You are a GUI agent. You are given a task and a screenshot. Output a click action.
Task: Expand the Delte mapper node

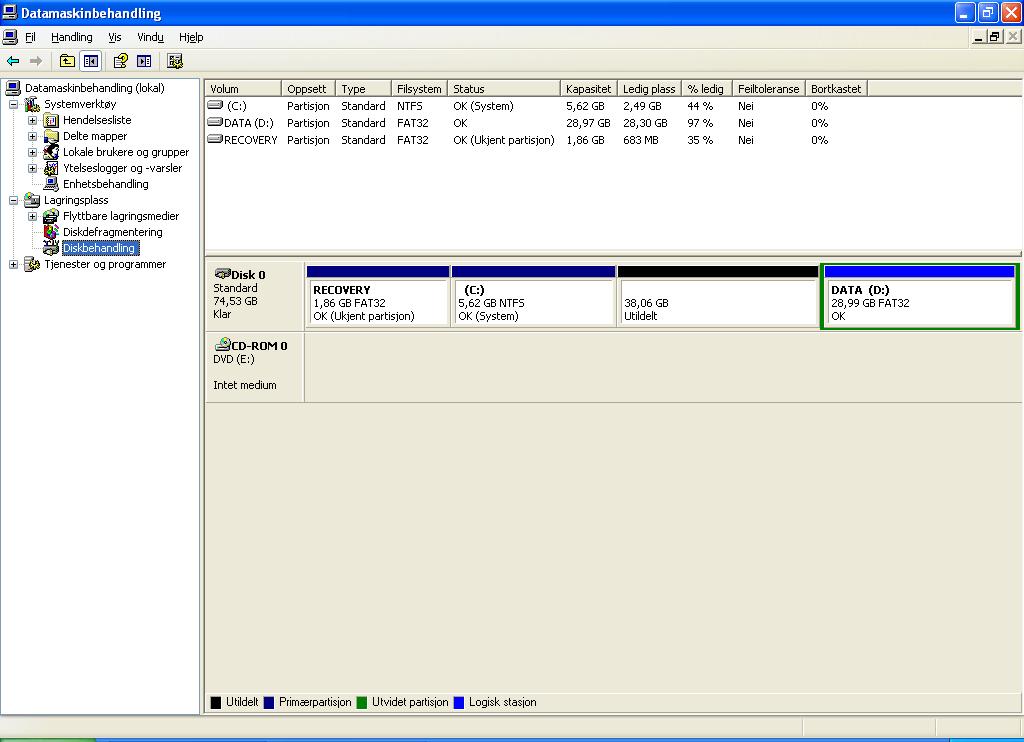pos(32,137)
